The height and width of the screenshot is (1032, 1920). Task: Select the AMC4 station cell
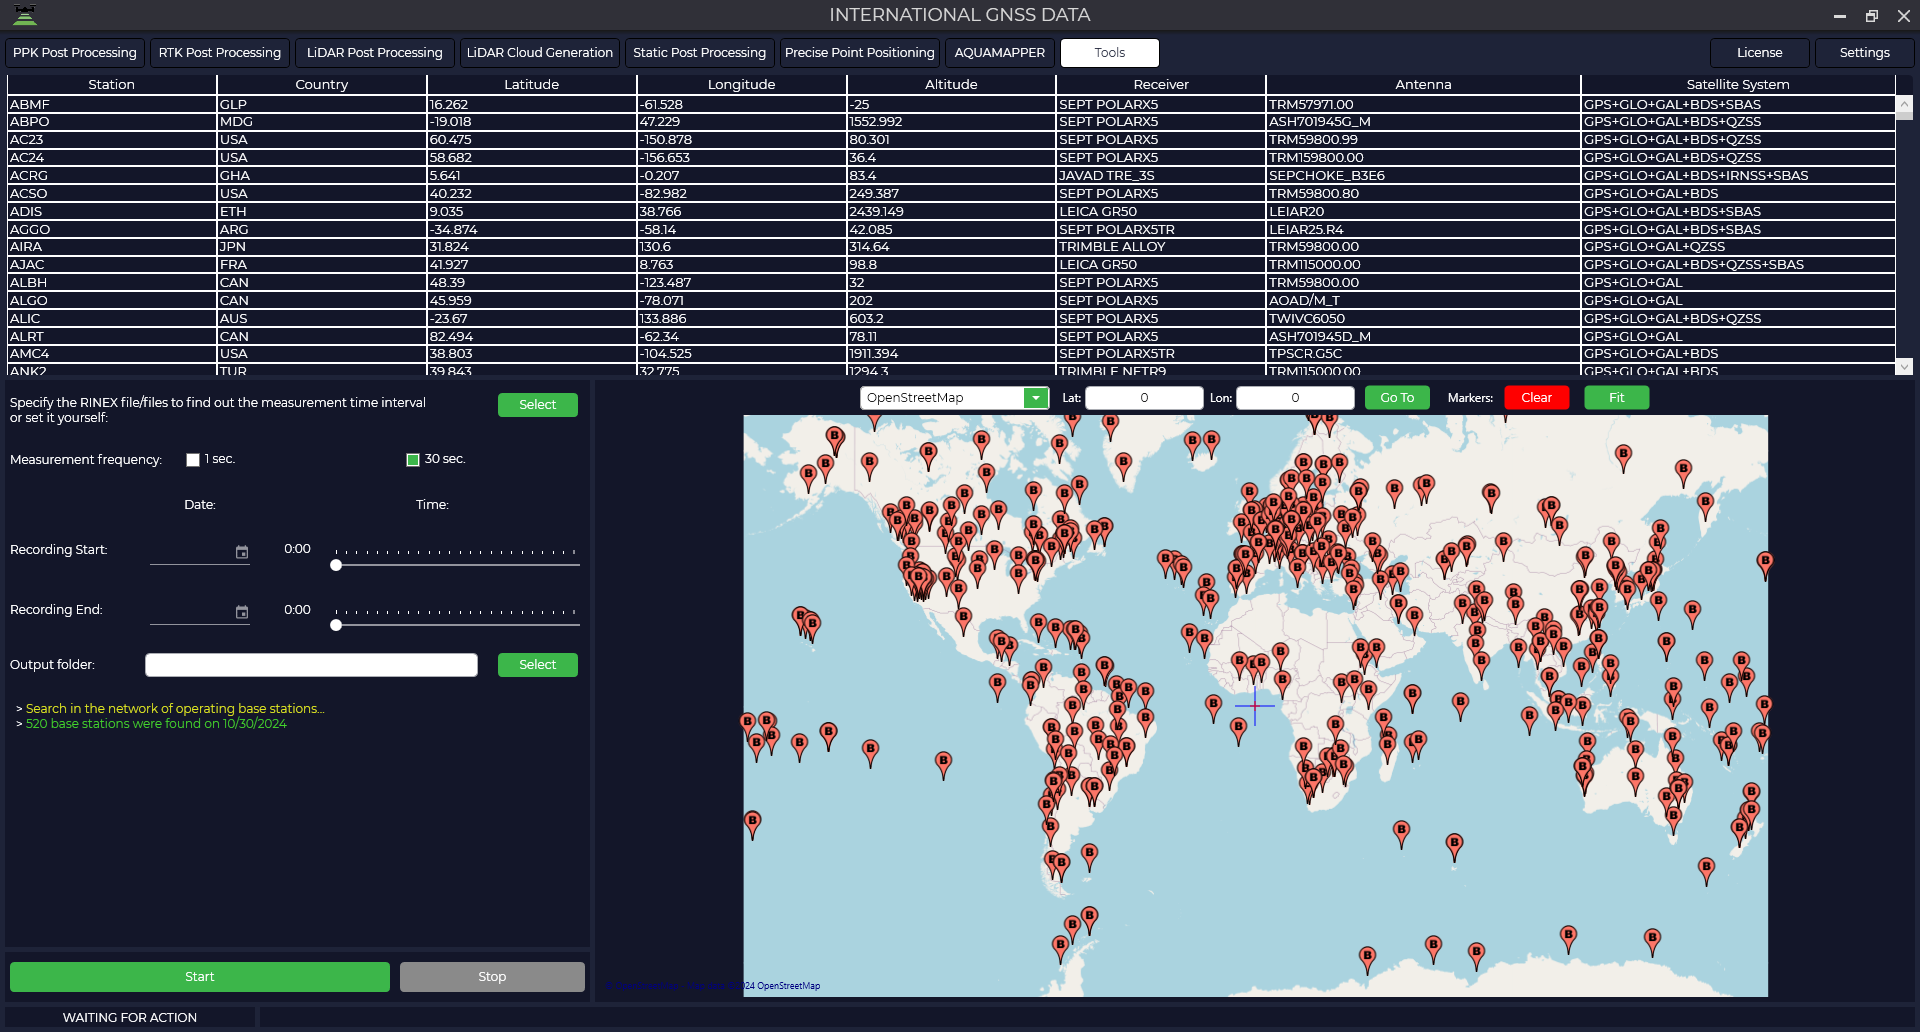click(x=112, y=354)
